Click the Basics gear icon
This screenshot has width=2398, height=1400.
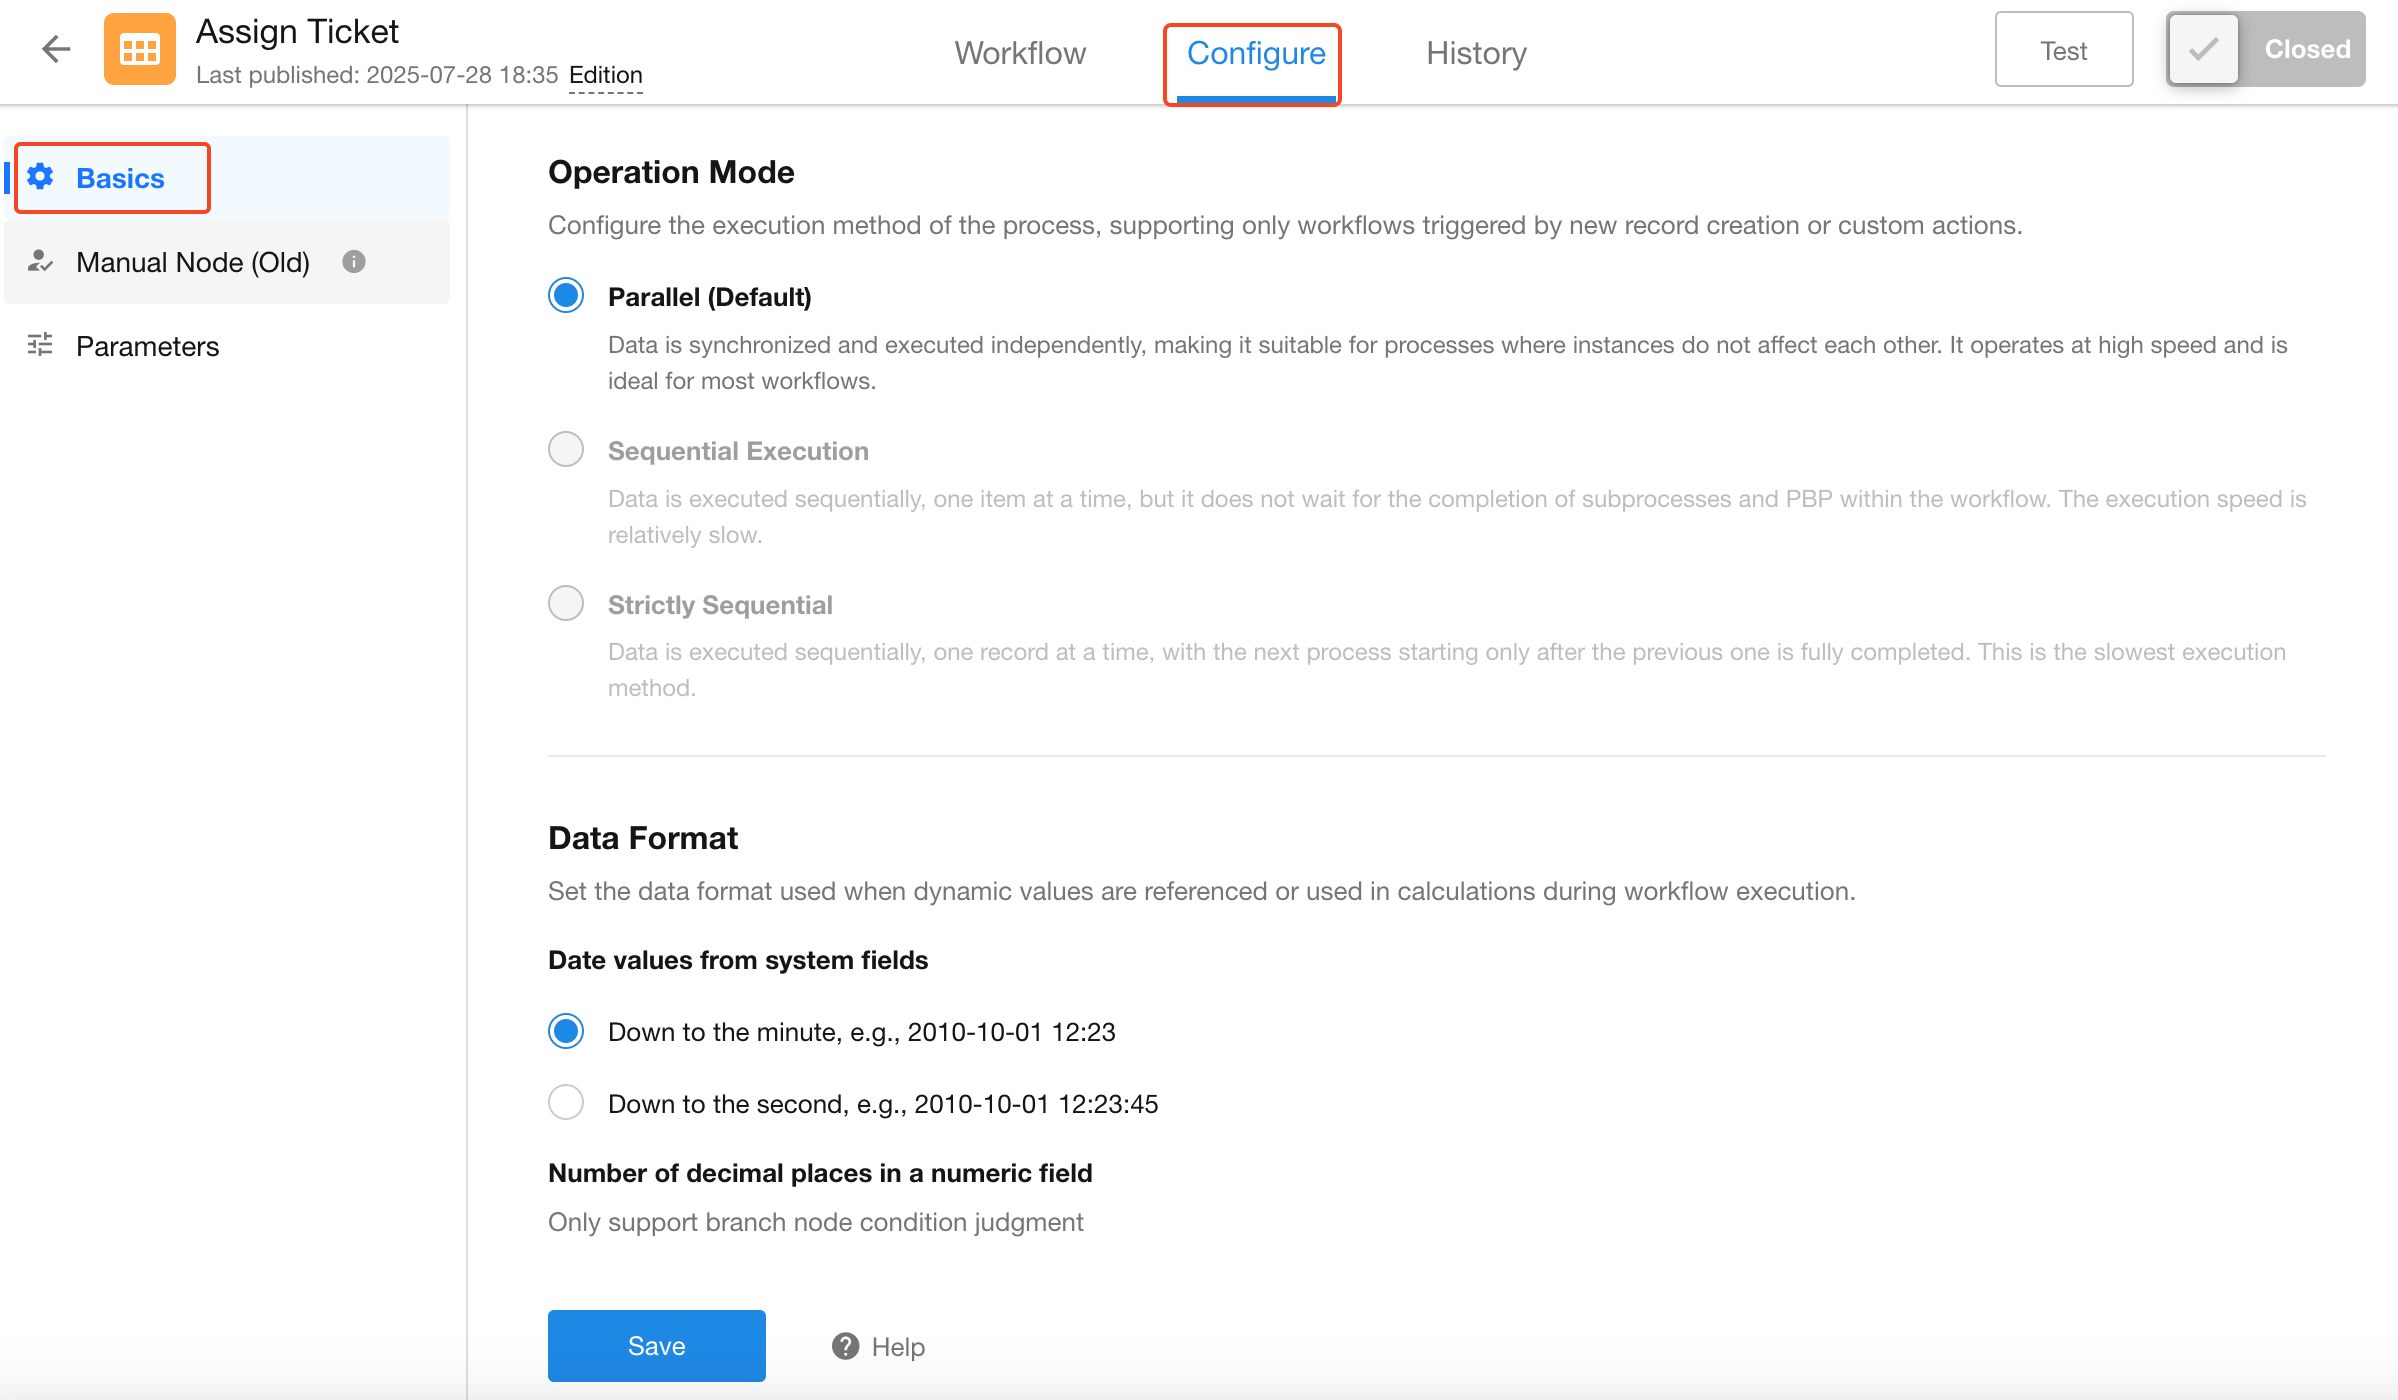coord(41,177)
